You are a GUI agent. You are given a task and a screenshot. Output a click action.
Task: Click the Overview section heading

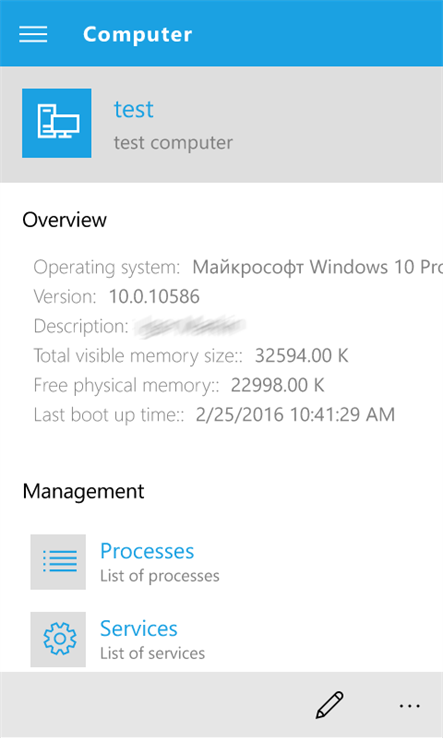[64, 220]
